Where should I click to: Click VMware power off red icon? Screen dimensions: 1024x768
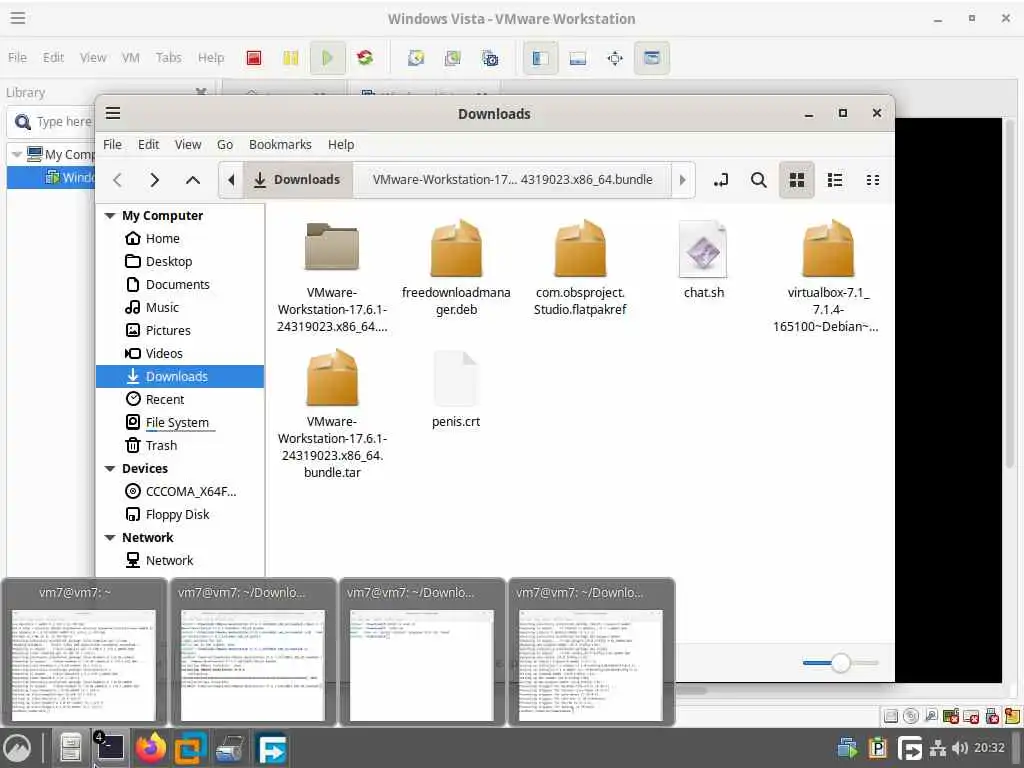coord(254,58)
